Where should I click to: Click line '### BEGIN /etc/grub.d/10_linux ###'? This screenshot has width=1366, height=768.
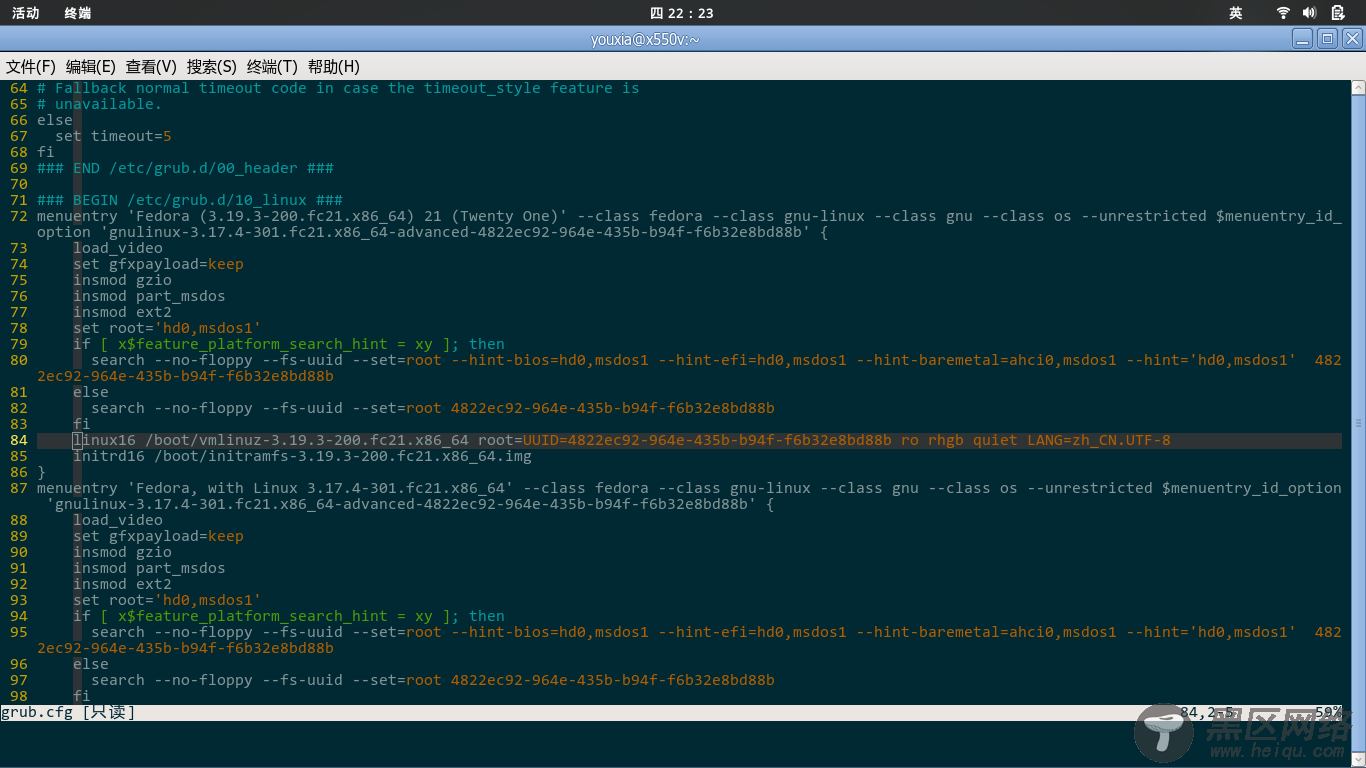coord(190,200)
